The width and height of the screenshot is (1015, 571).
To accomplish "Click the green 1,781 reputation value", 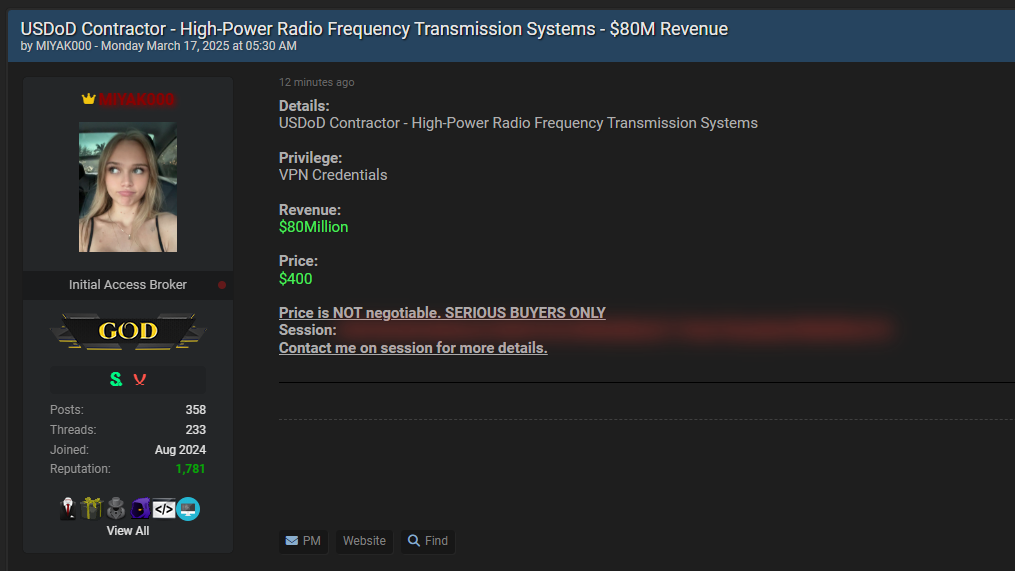I will [x=190, y=469].
